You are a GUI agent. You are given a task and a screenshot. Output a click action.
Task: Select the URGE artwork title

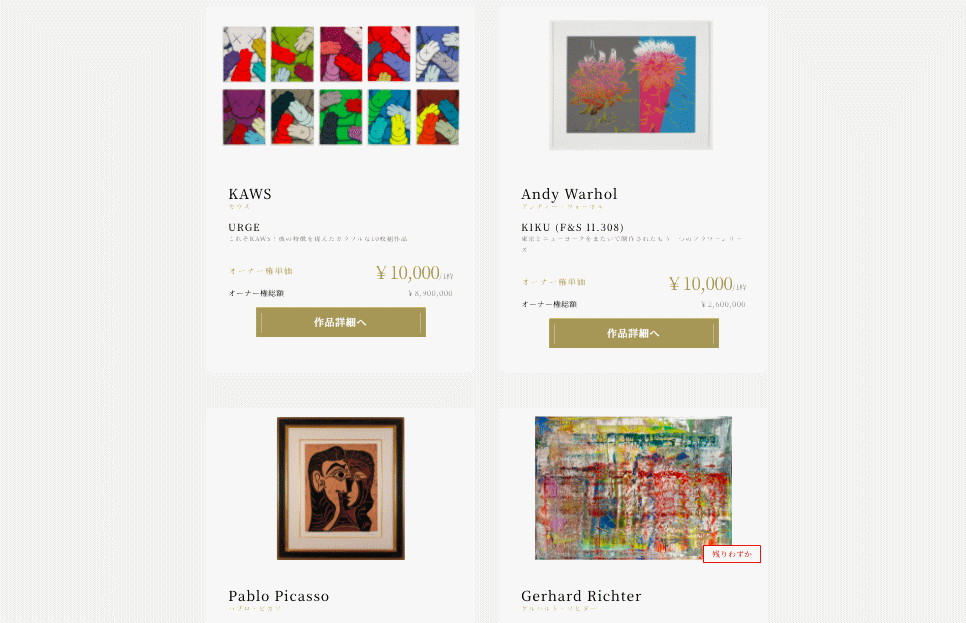click(x=244, y=227)
